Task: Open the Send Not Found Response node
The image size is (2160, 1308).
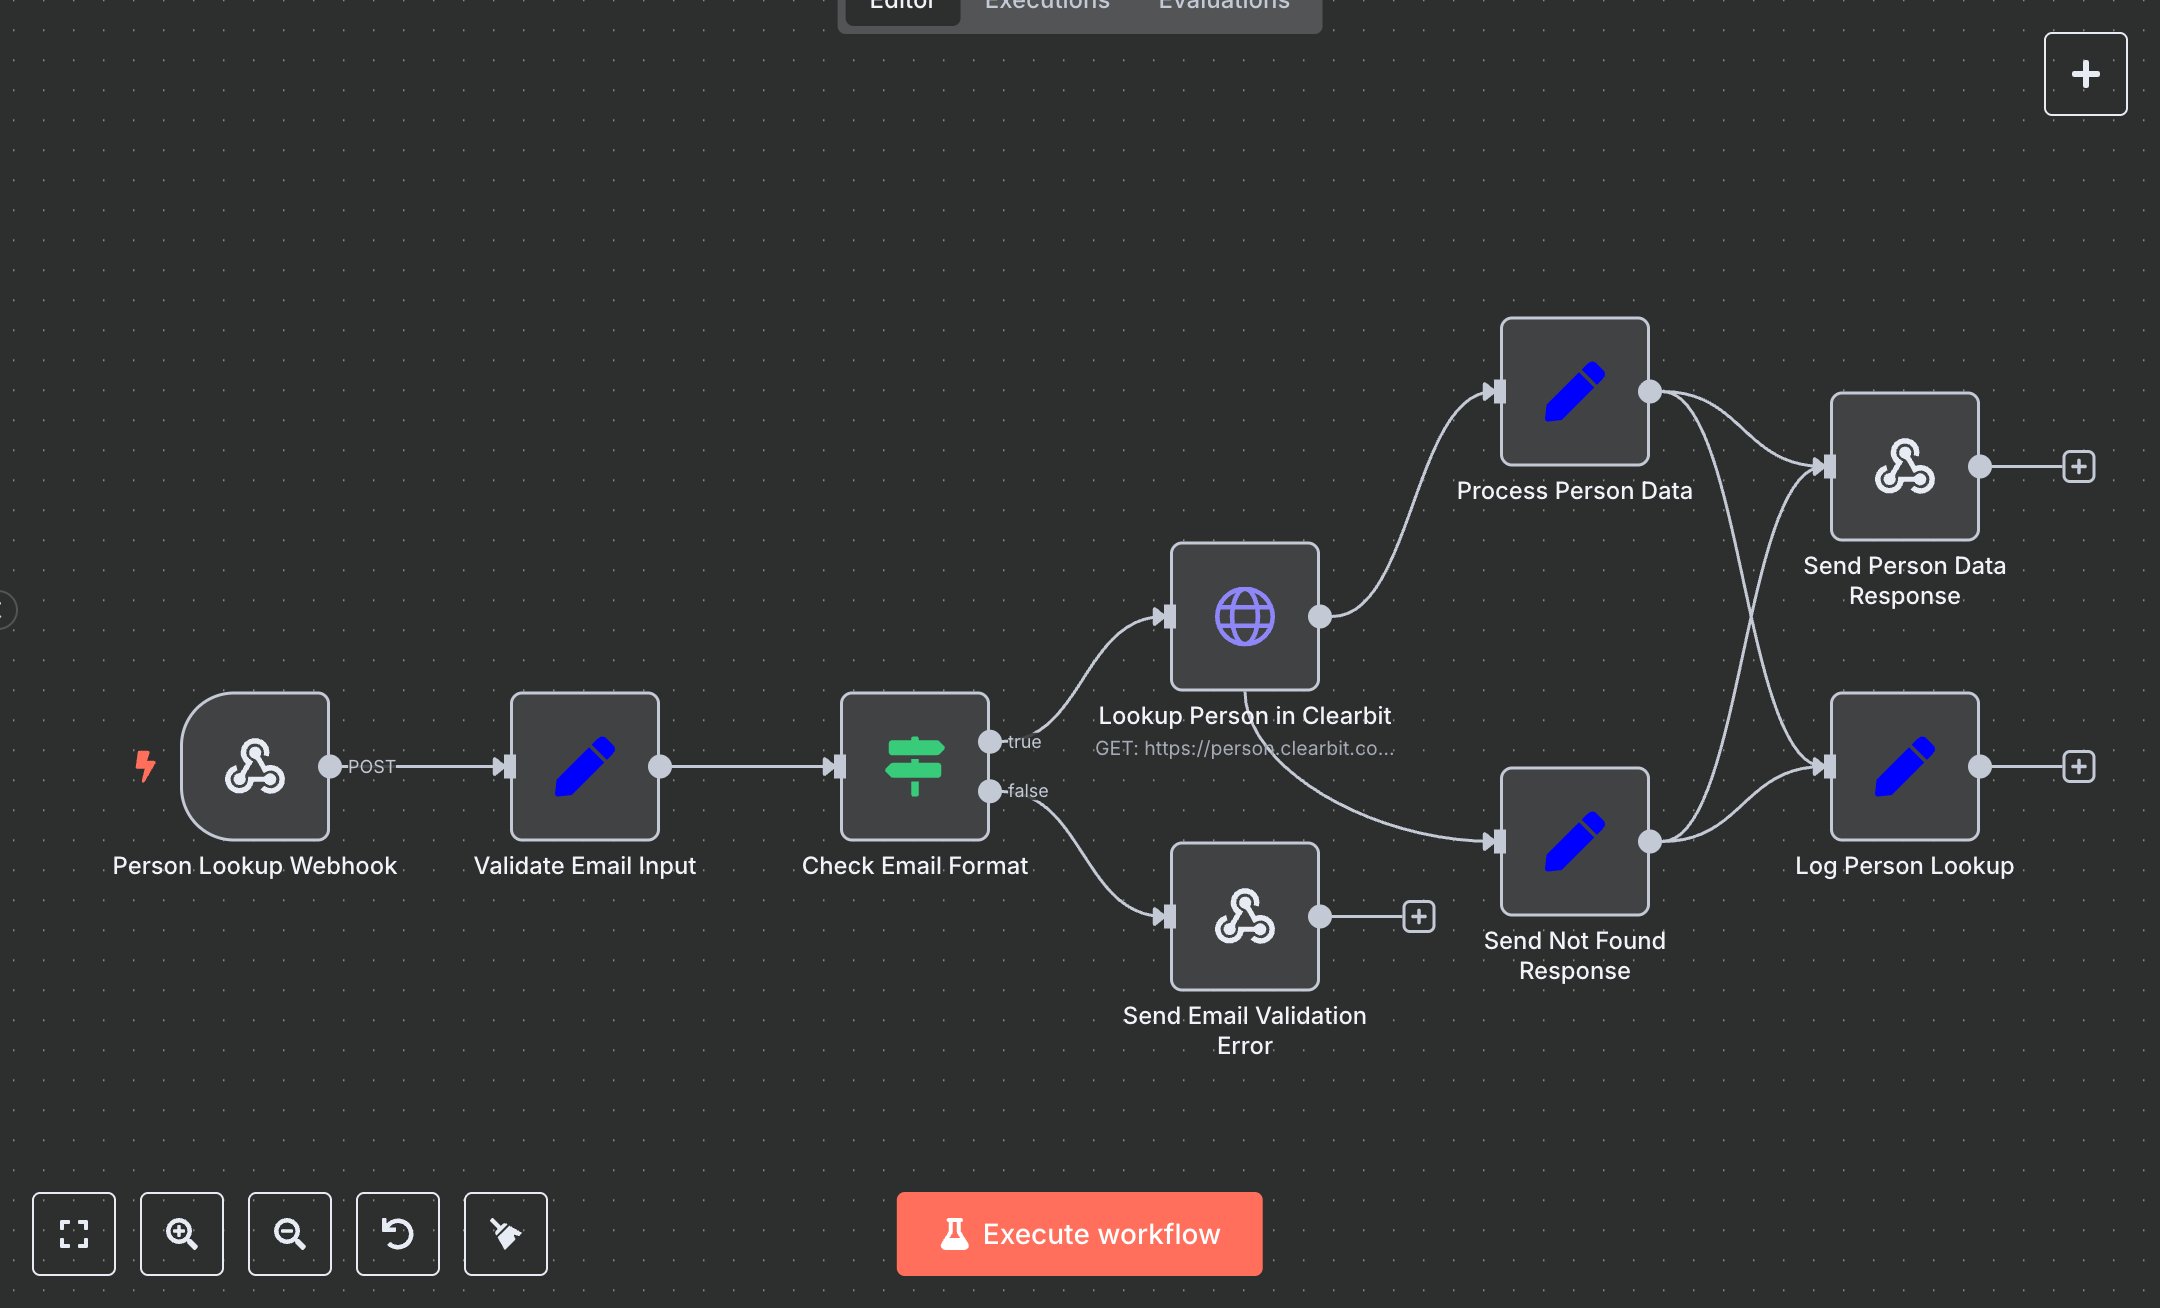Action: (1573, 840)
